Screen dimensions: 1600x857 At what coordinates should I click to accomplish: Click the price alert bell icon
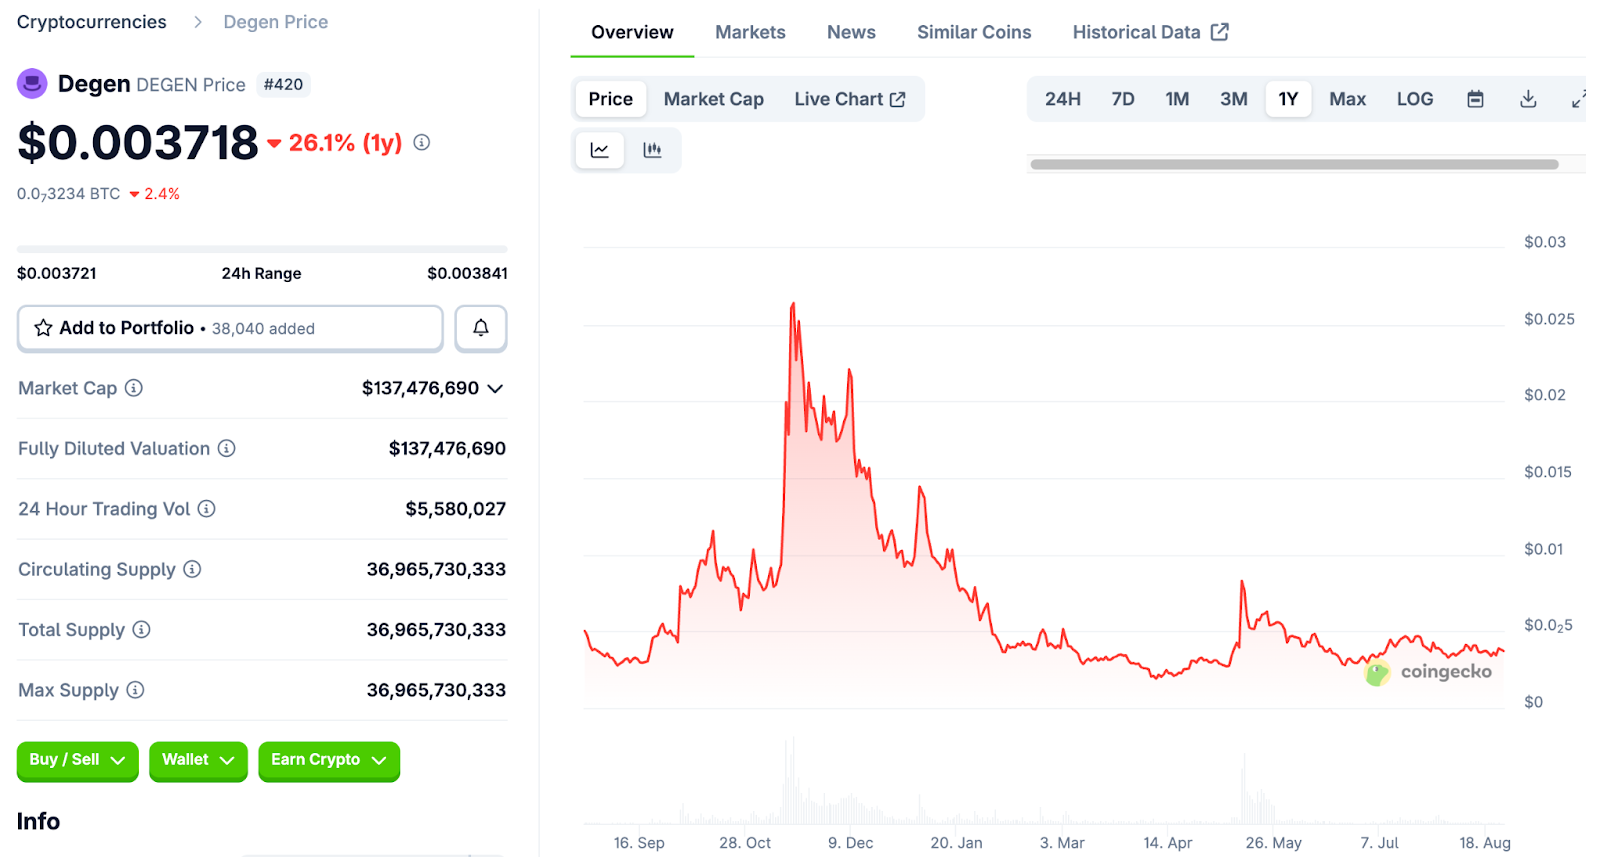481,328
